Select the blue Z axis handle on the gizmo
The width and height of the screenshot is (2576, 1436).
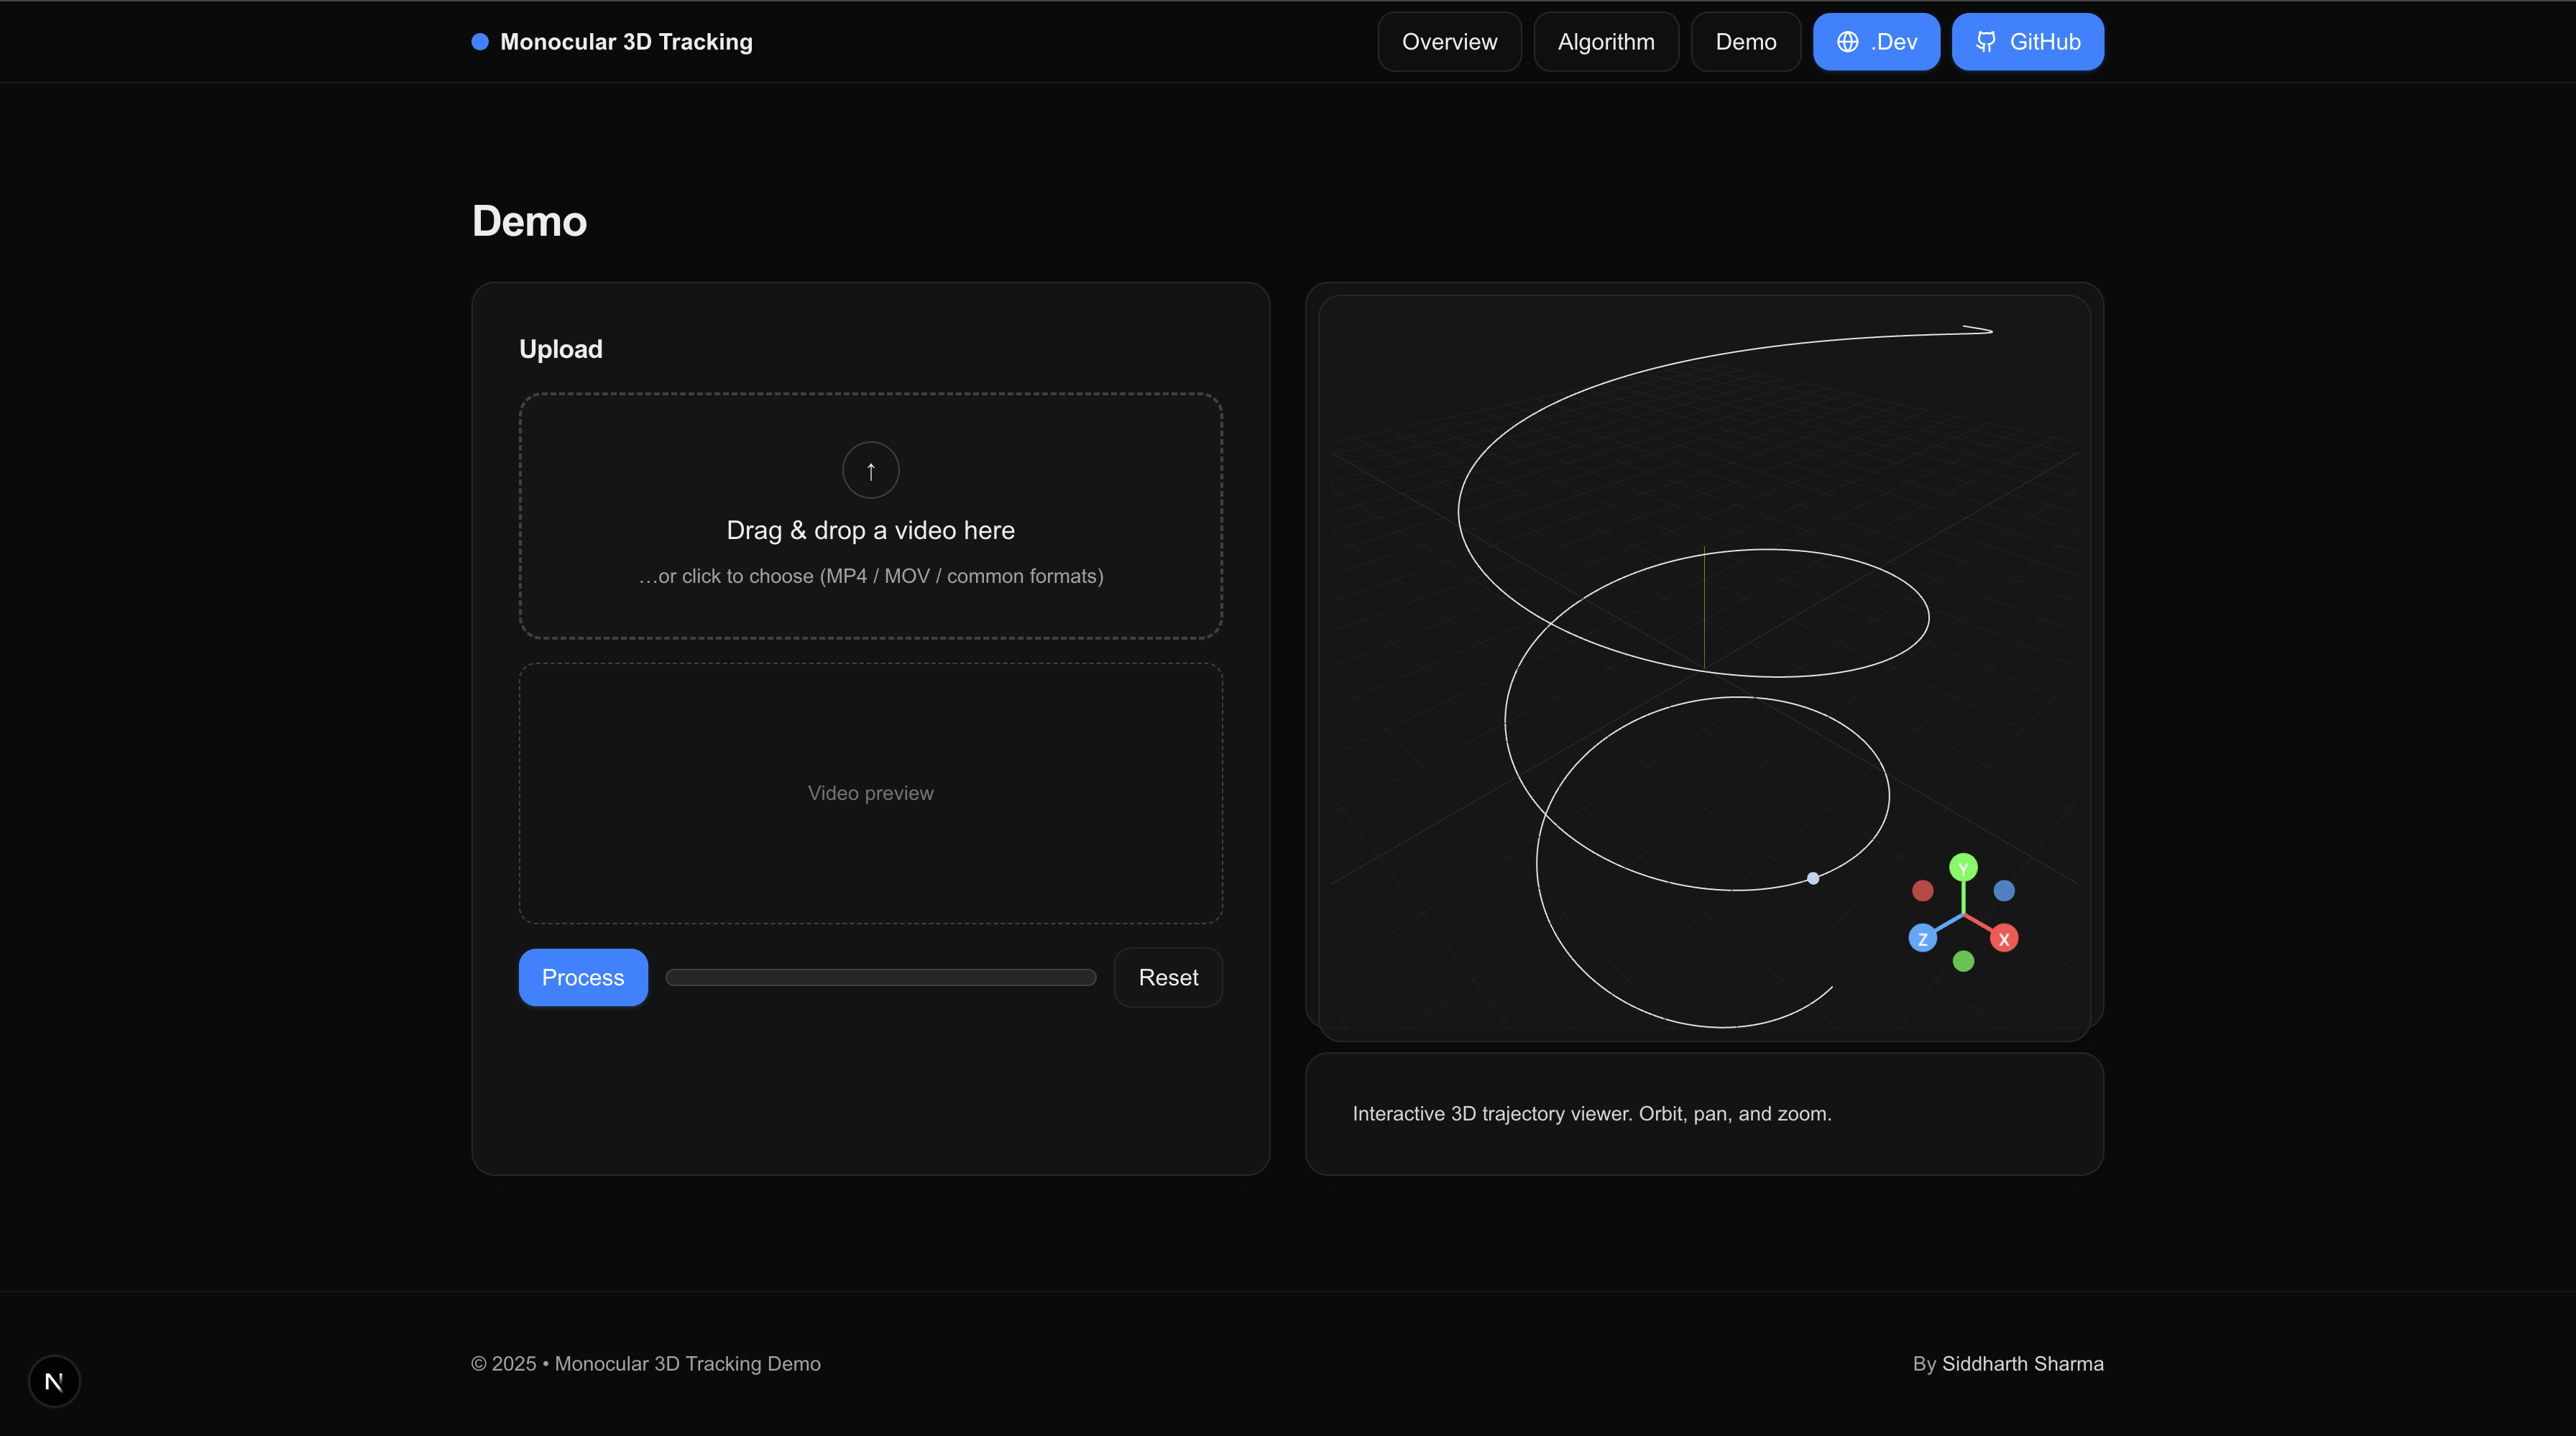pyautogui.click(x=1922, y=937)
